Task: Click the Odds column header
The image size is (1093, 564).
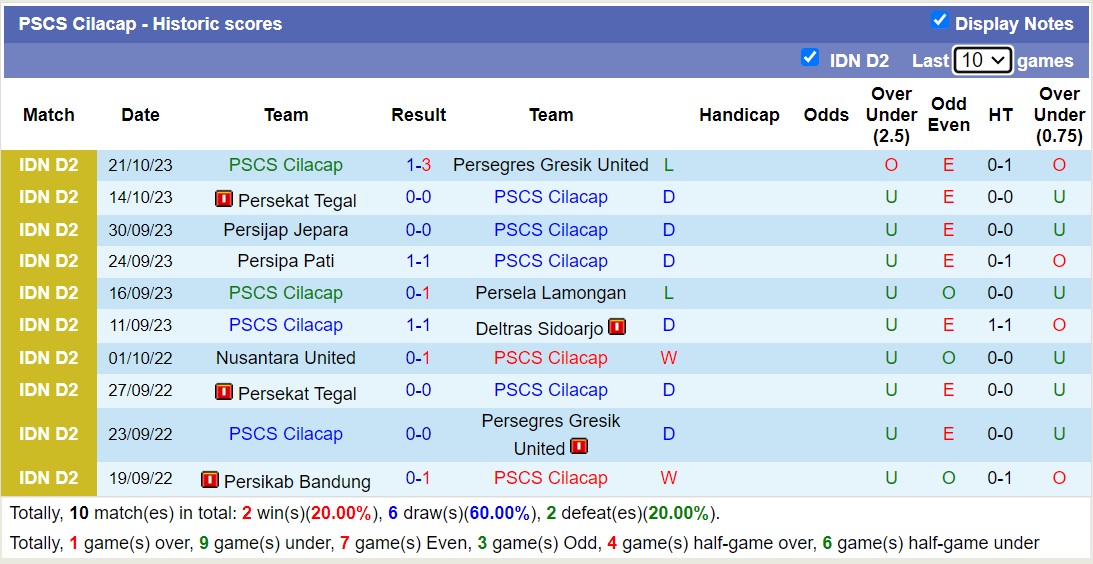Action: (826, 115)
